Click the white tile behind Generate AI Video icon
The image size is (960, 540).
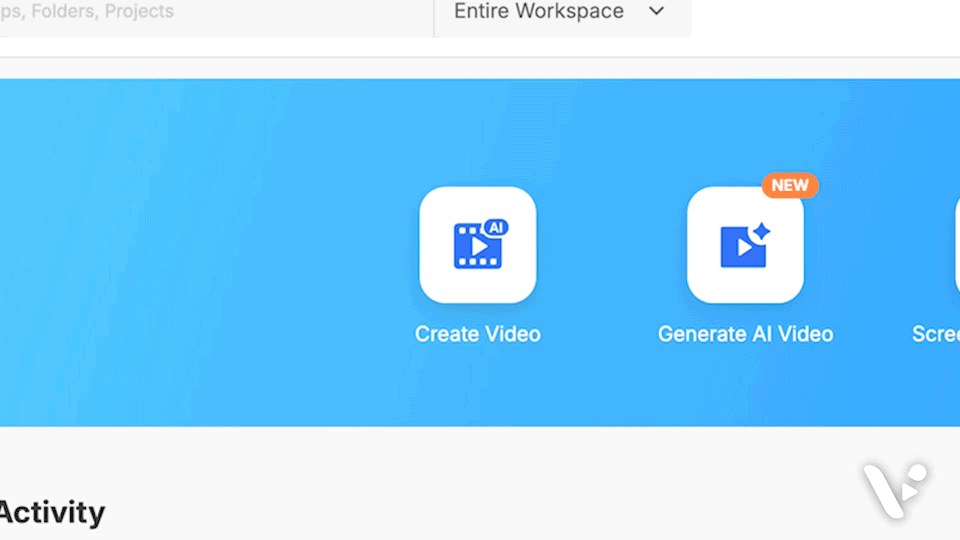coord(704,285)
